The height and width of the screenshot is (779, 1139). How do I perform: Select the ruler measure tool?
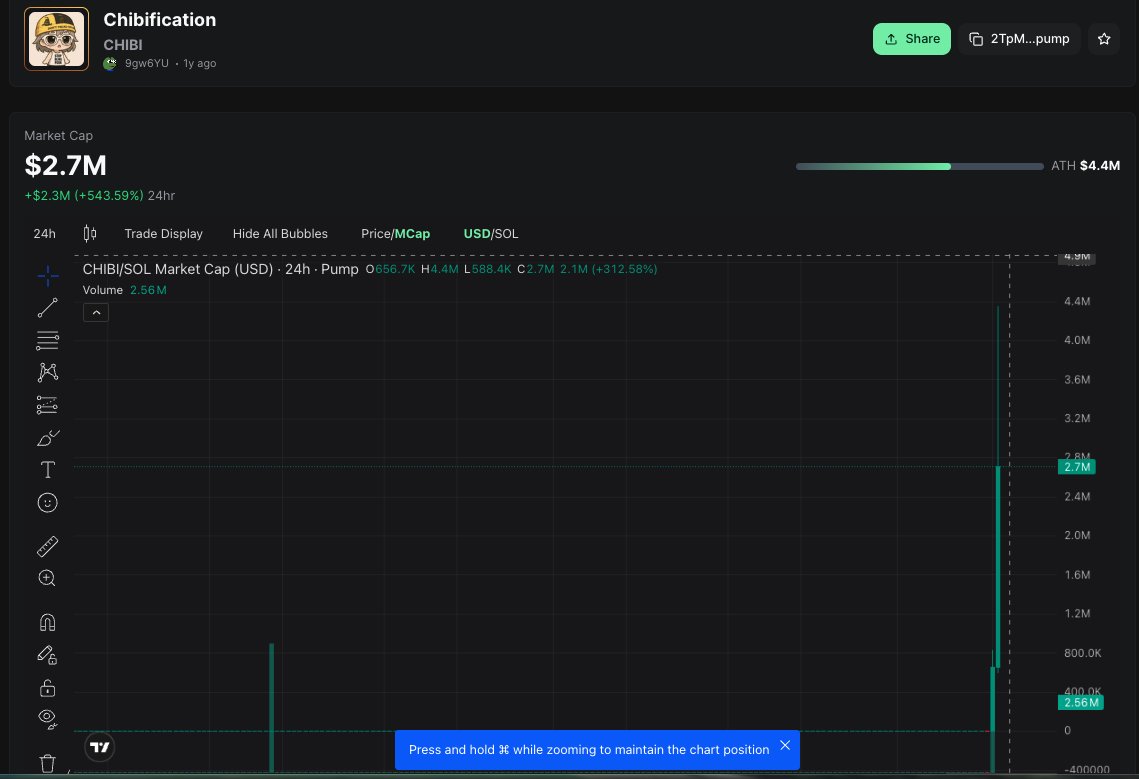[x=47, y=546]
